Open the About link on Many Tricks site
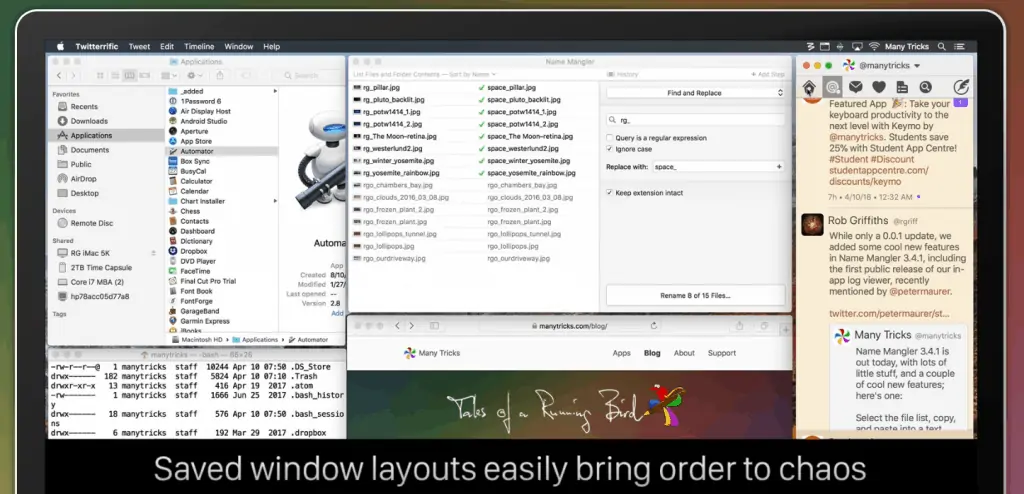This screenshot has height=494, width=1024. click(x=684, y=353)
